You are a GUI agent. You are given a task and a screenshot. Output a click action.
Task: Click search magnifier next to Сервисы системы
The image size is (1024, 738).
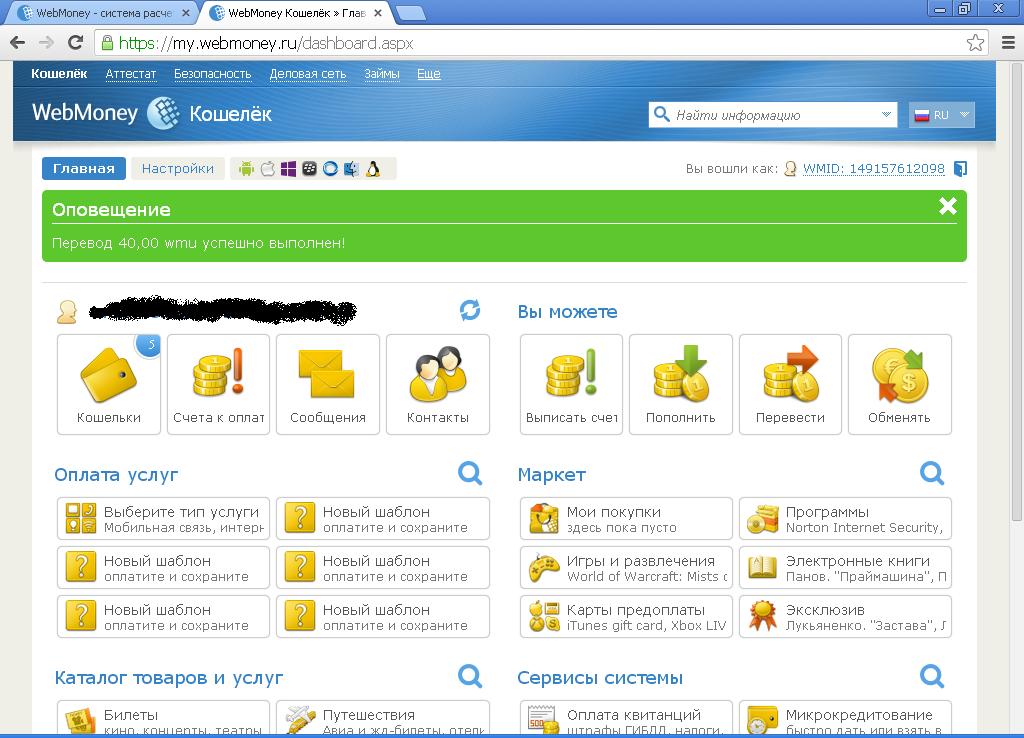[932, 676]
